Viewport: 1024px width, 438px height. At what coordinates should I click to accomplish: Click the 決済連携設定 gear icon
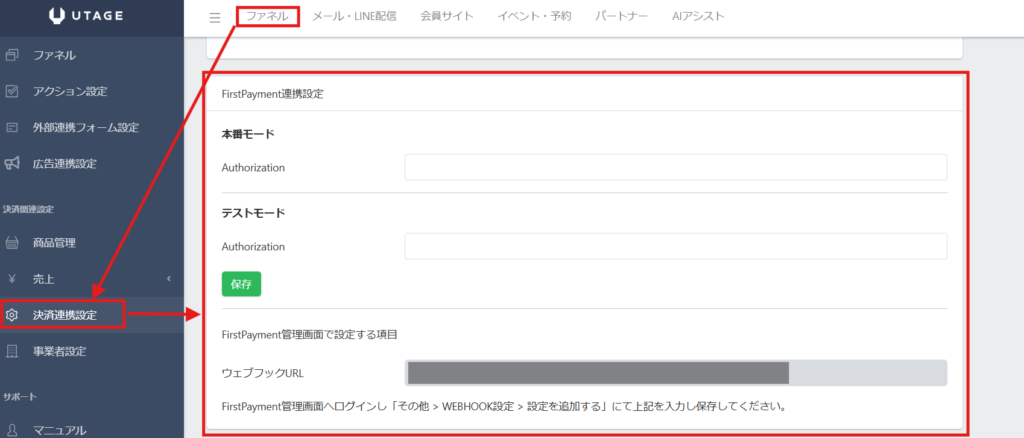12,315
